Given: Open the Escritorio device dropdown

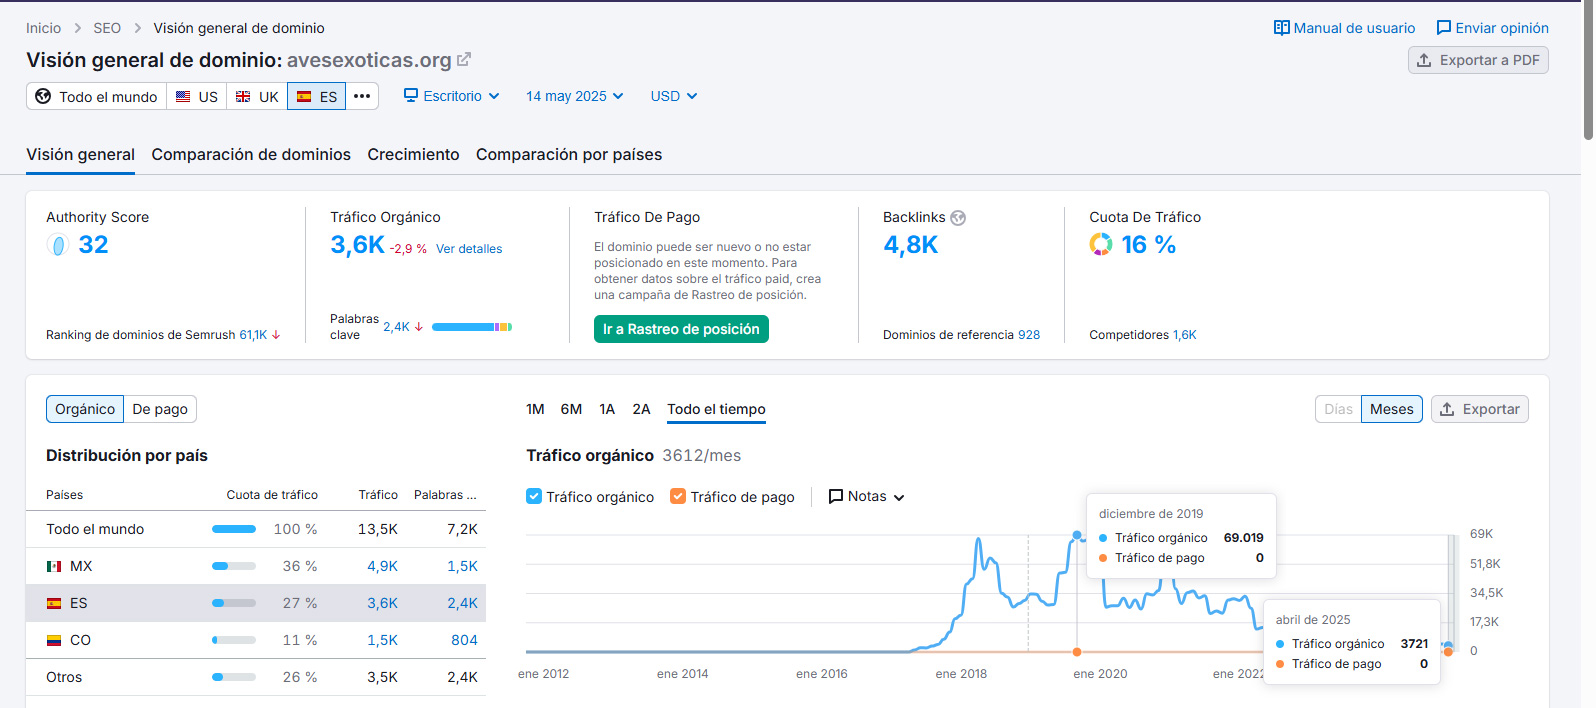Looking at the screenshot, I should (x=451, y=96).
